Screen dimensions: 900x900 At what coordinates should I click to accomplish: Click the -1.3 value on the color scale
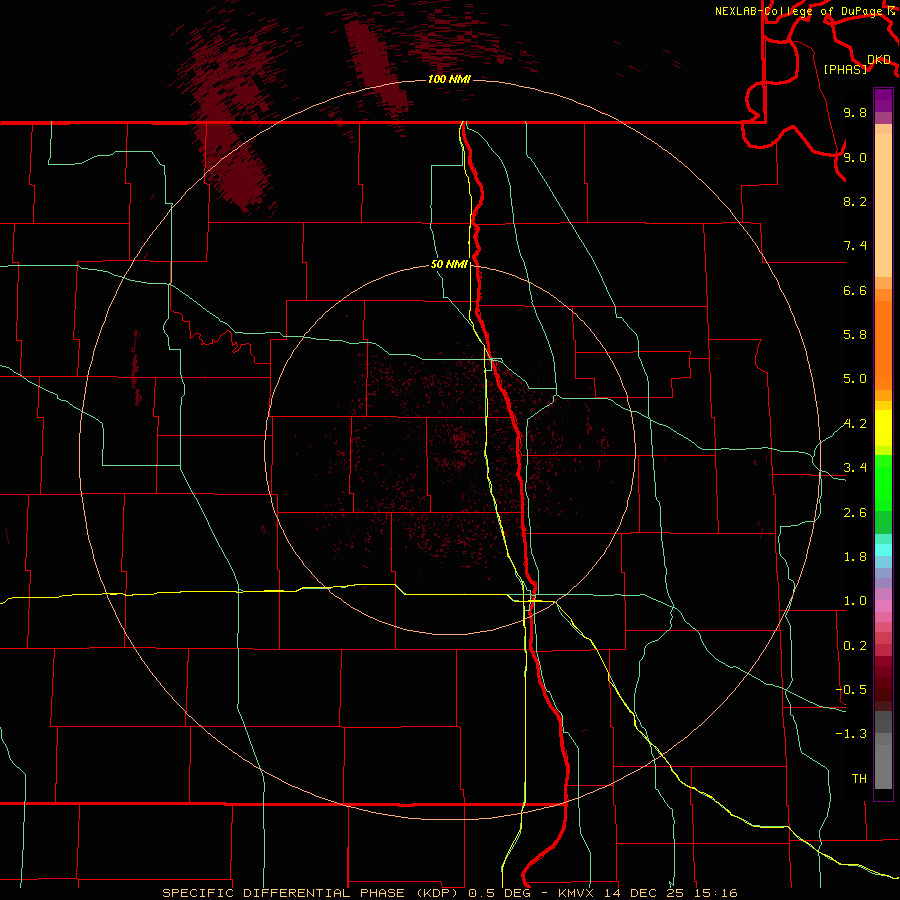tap(851, 734)
